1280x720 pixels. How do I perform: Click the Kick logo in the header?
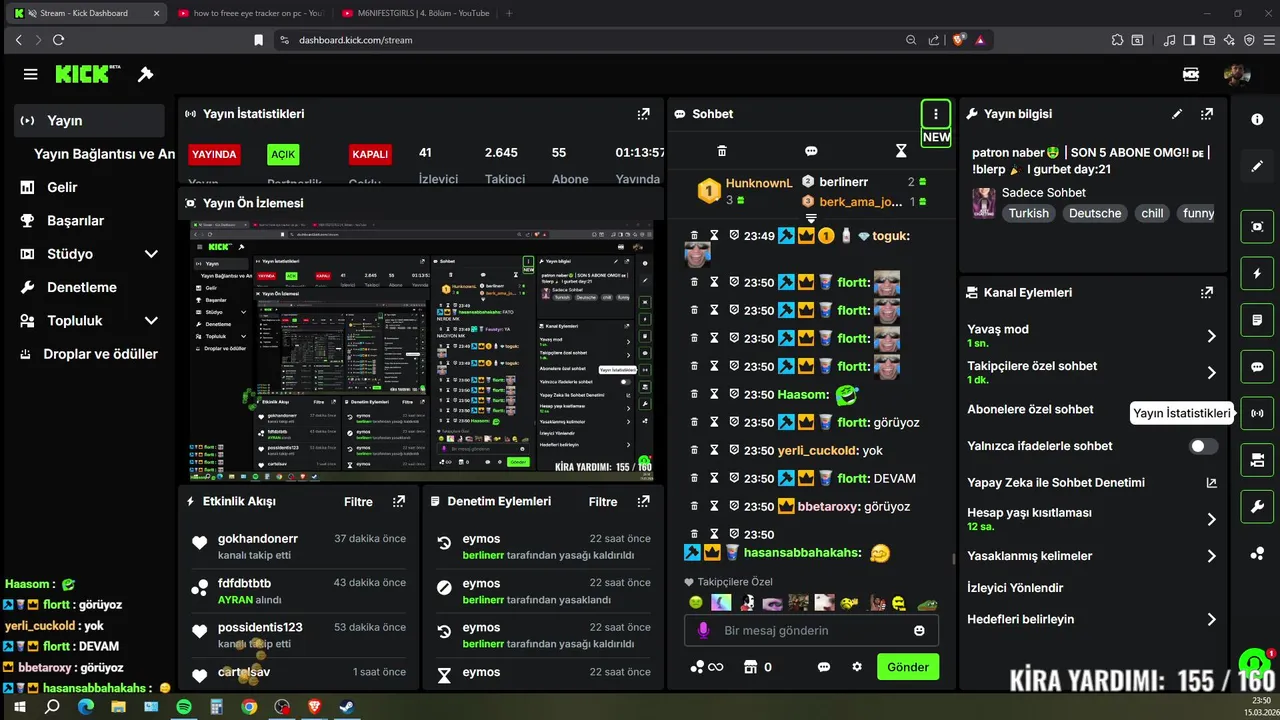click(x=87, y=74)
